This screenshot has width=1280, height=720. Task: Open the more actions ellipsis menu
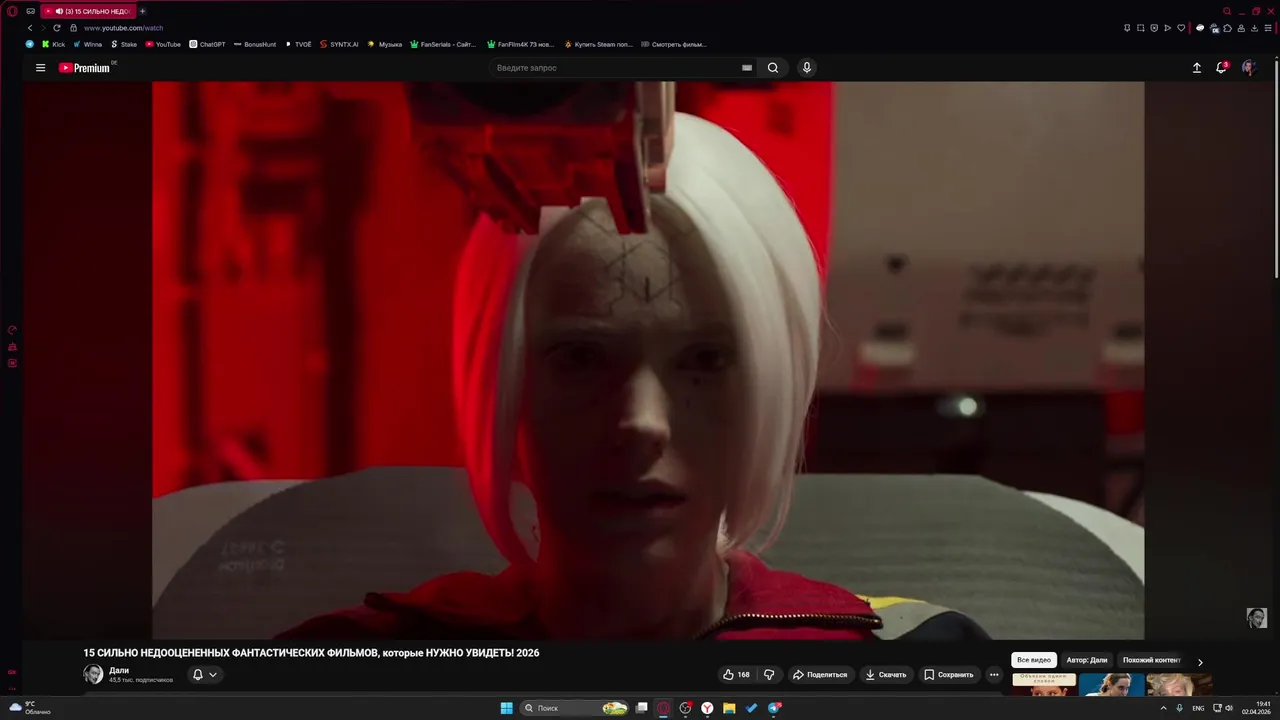pyautogui.click(x=994, y=675)
